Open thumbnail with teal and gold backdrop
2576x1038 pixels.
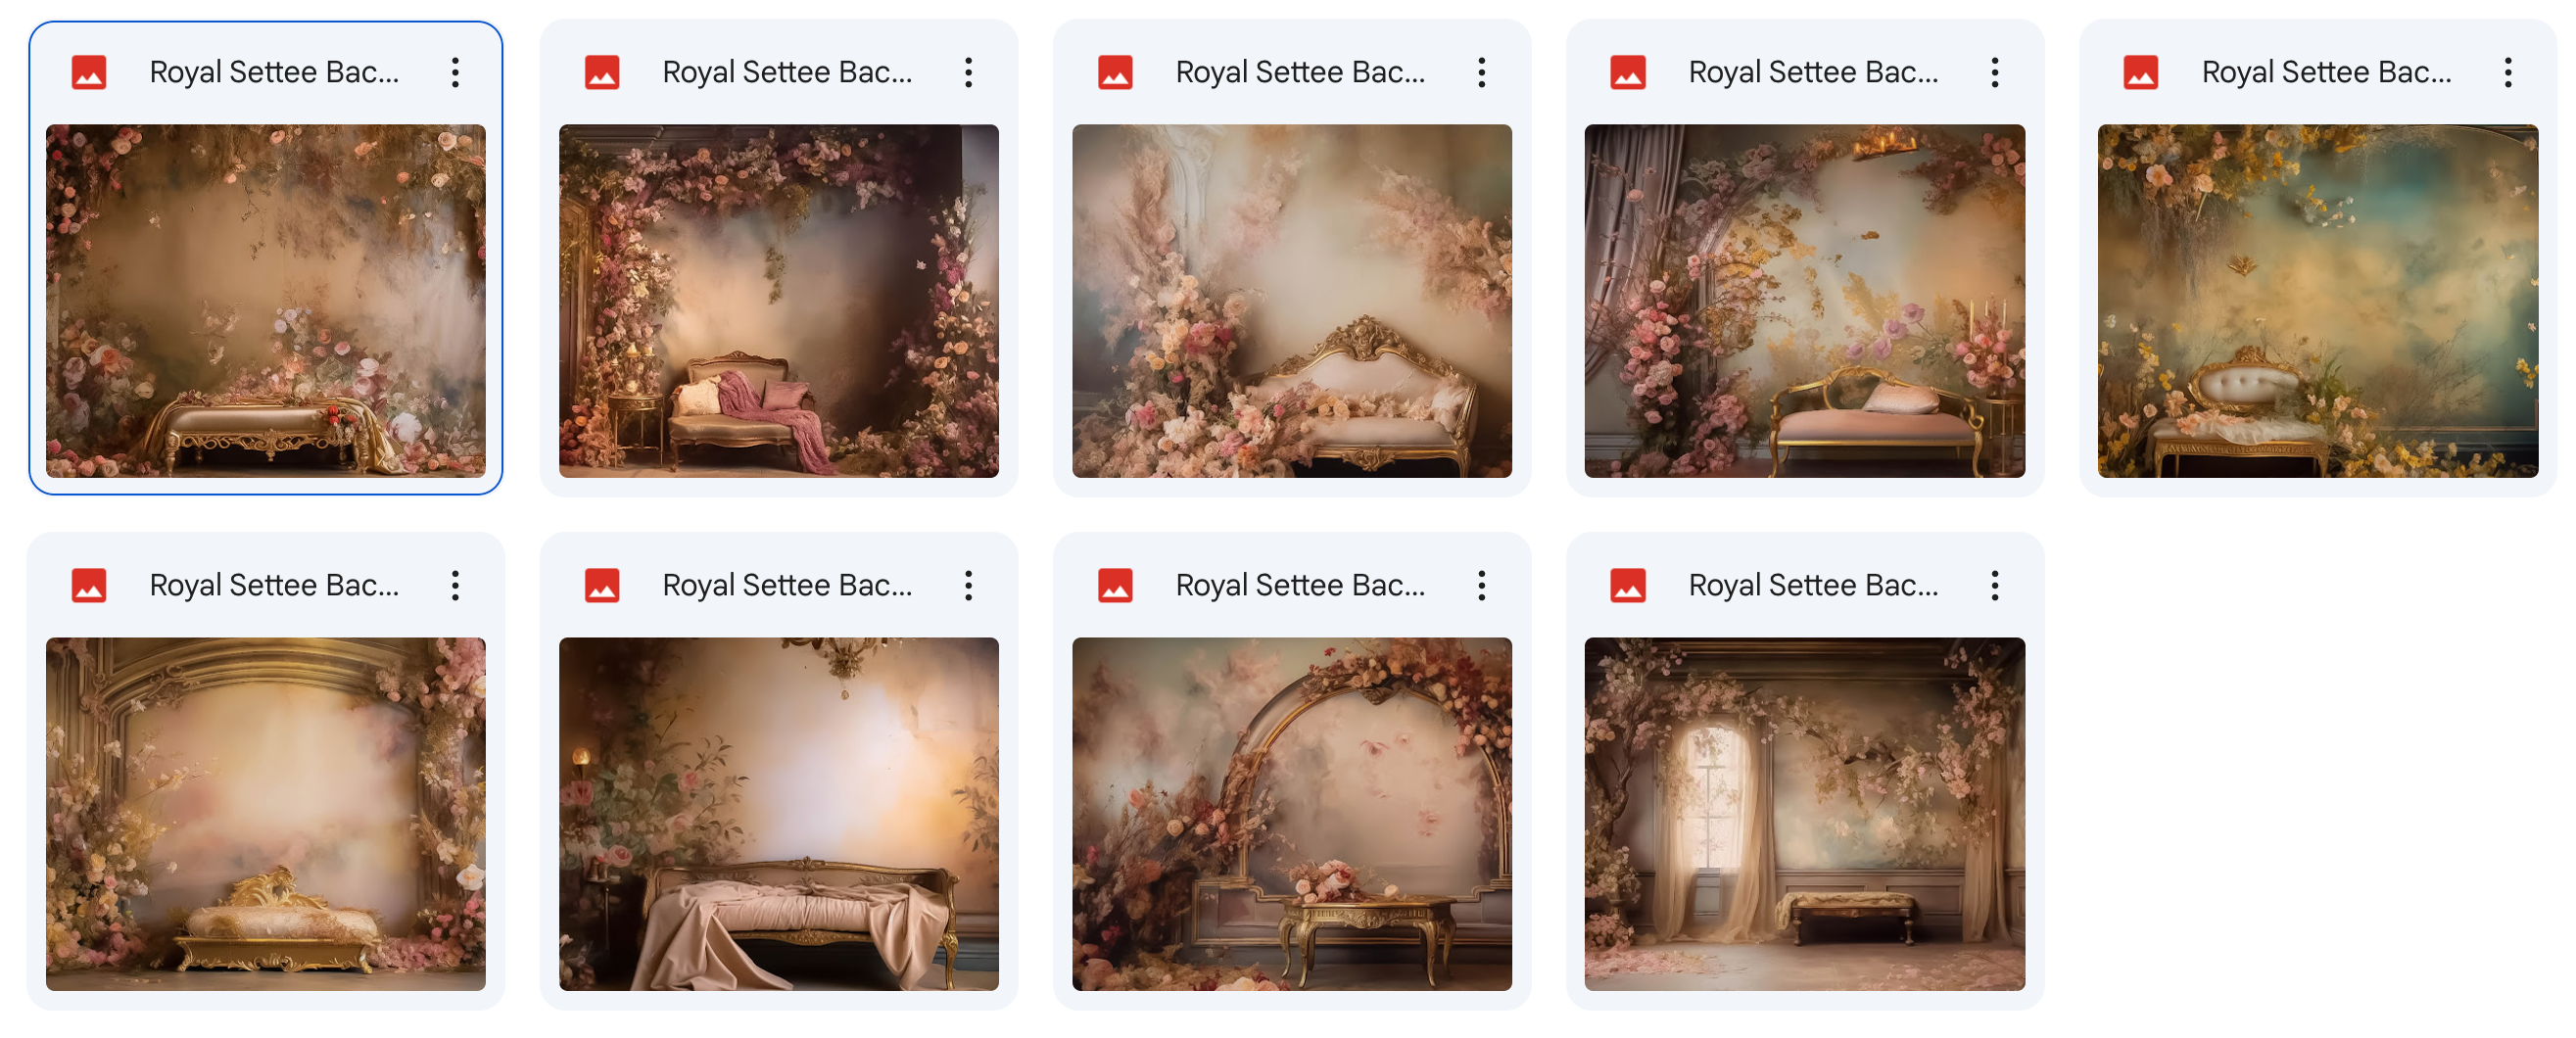pyautogui.click(x=2318, y=300)
